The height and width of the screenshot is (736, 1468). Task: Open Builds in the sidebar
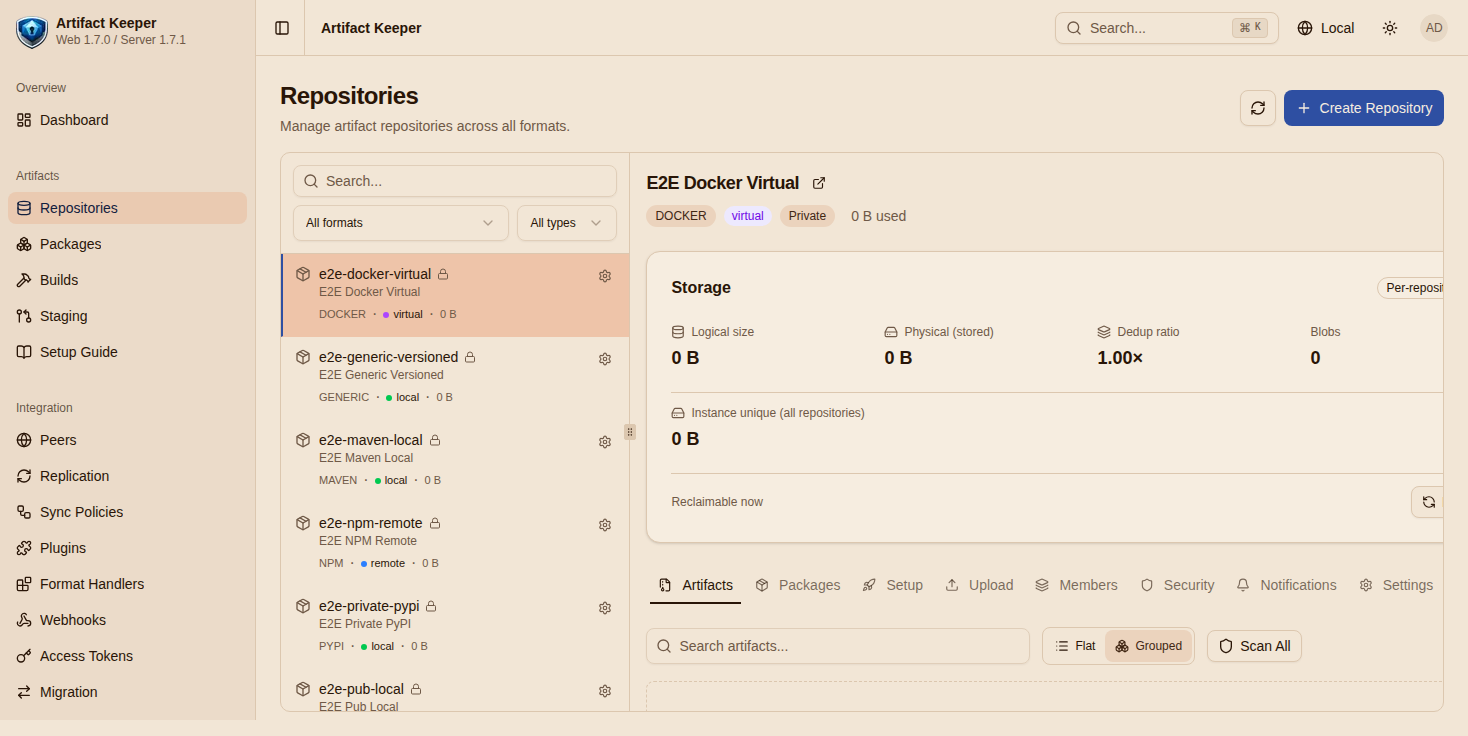pos(127,280)
